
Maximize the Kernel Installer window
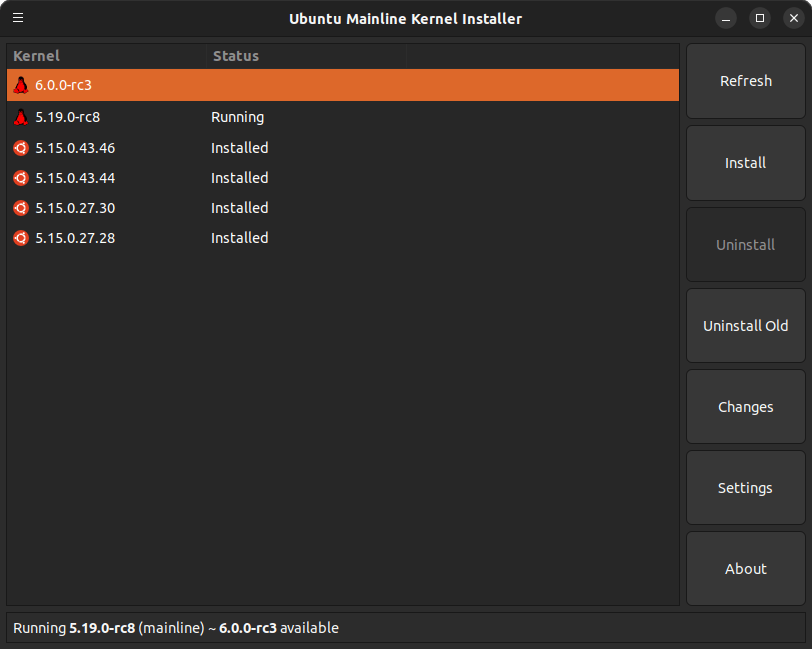click(x=760, y=19)
